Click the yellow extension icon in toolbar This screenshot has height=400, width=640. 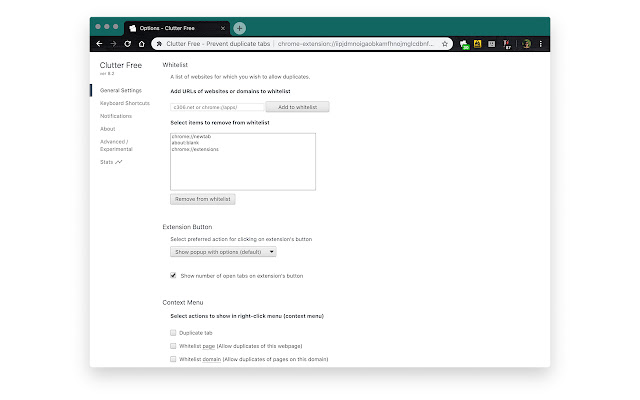477,44
